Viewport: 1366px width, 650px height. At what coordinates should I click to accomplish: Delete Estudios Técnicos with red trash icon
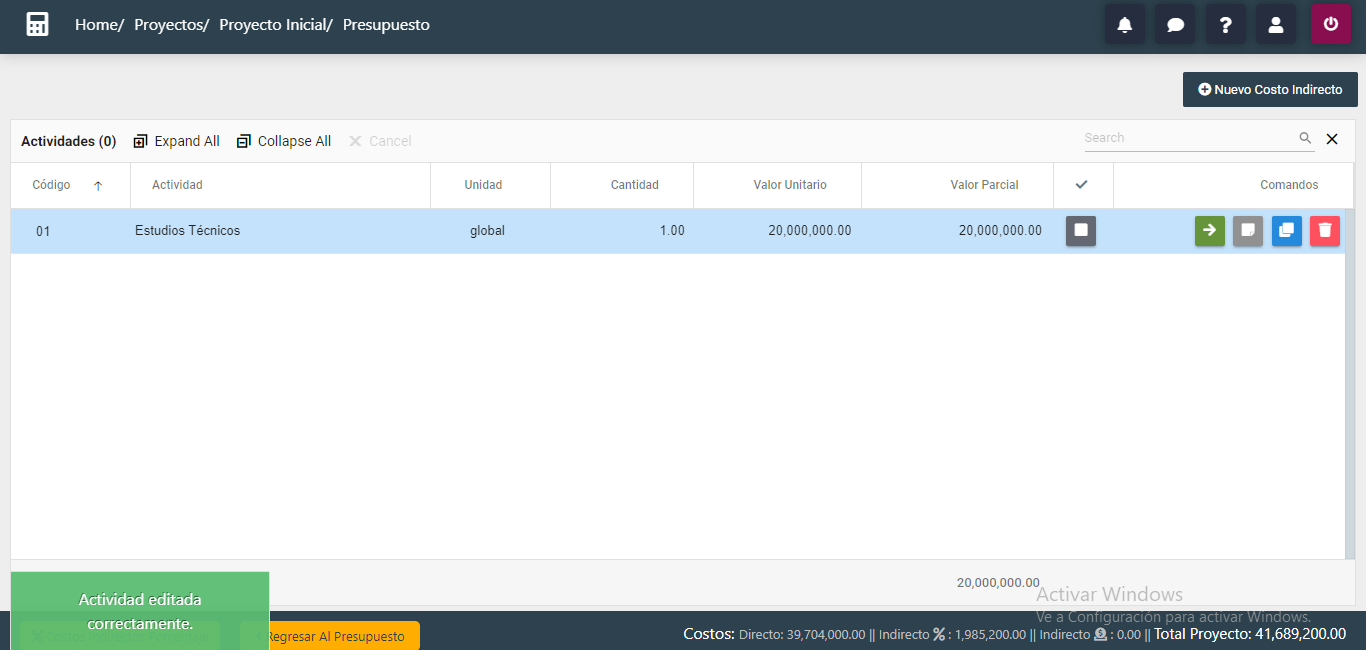[x=1325, y=231]
